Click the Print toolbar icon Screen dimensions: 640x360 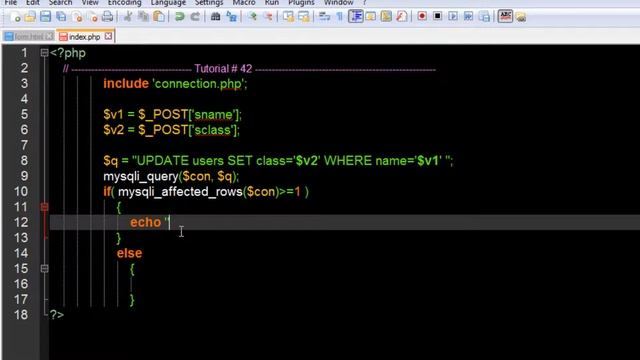tap(107, 17)
